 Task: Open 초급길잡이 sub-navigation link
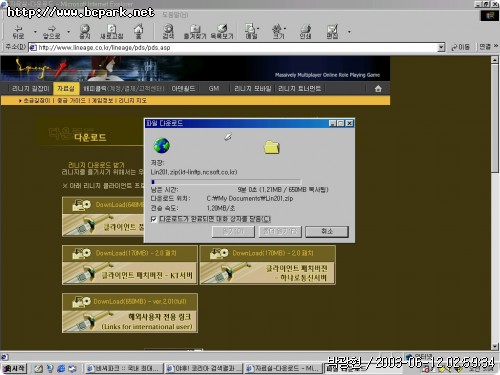pos(37,100)
